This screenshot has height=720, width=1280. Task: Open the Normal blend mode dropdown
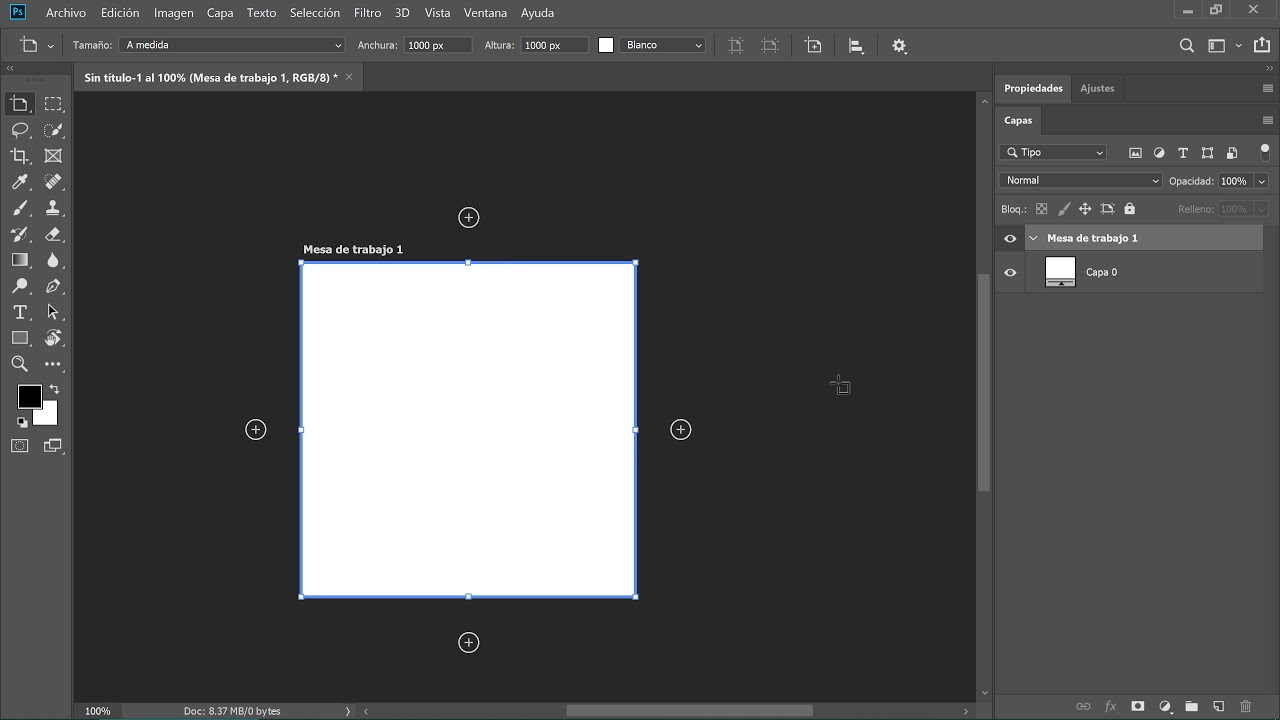(1081, 181)
